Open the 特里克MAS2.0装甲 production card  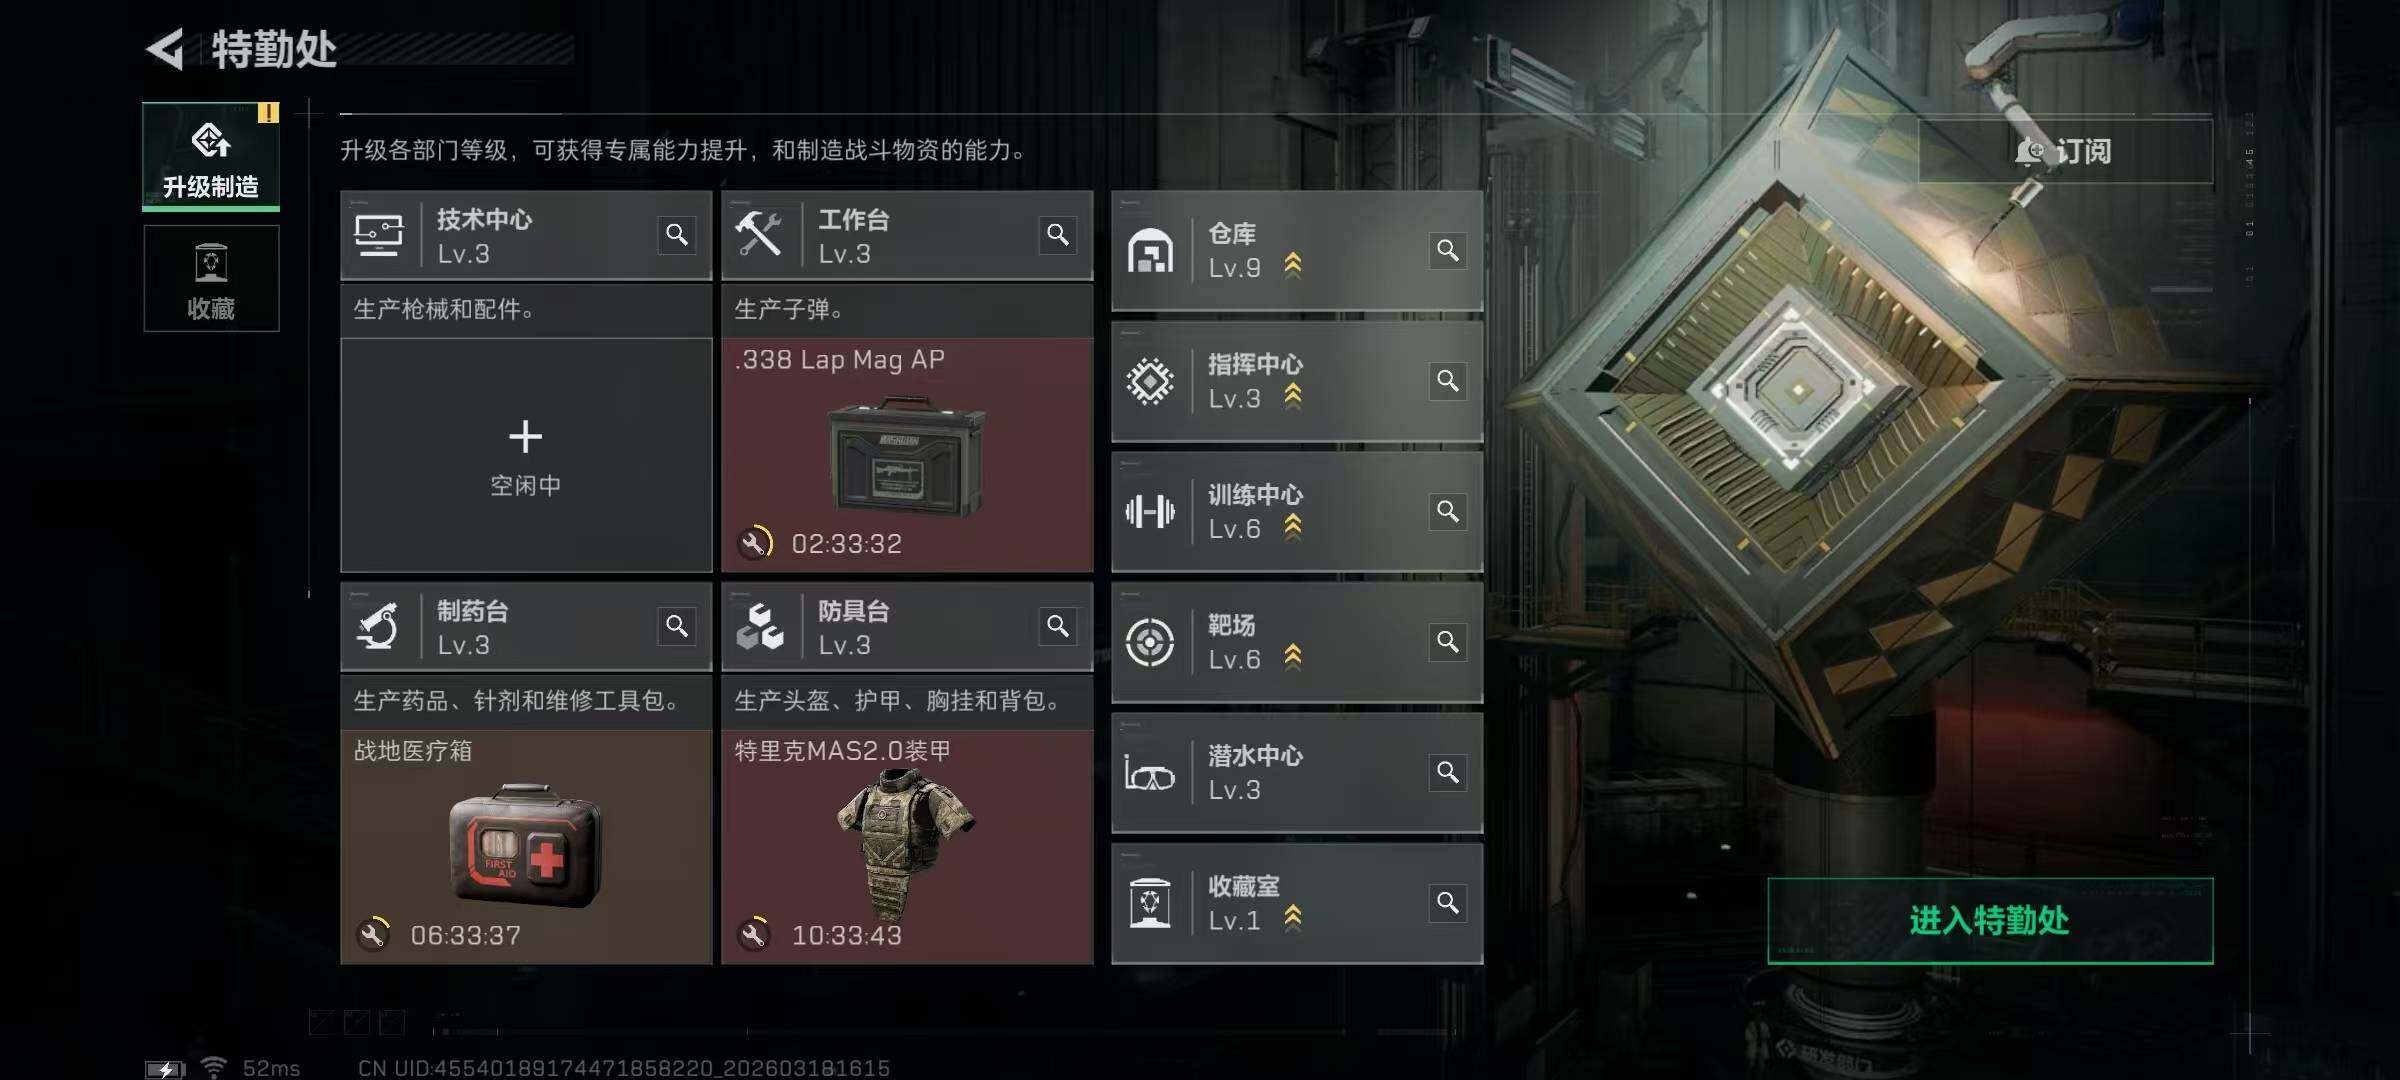[x=907, y=847]
